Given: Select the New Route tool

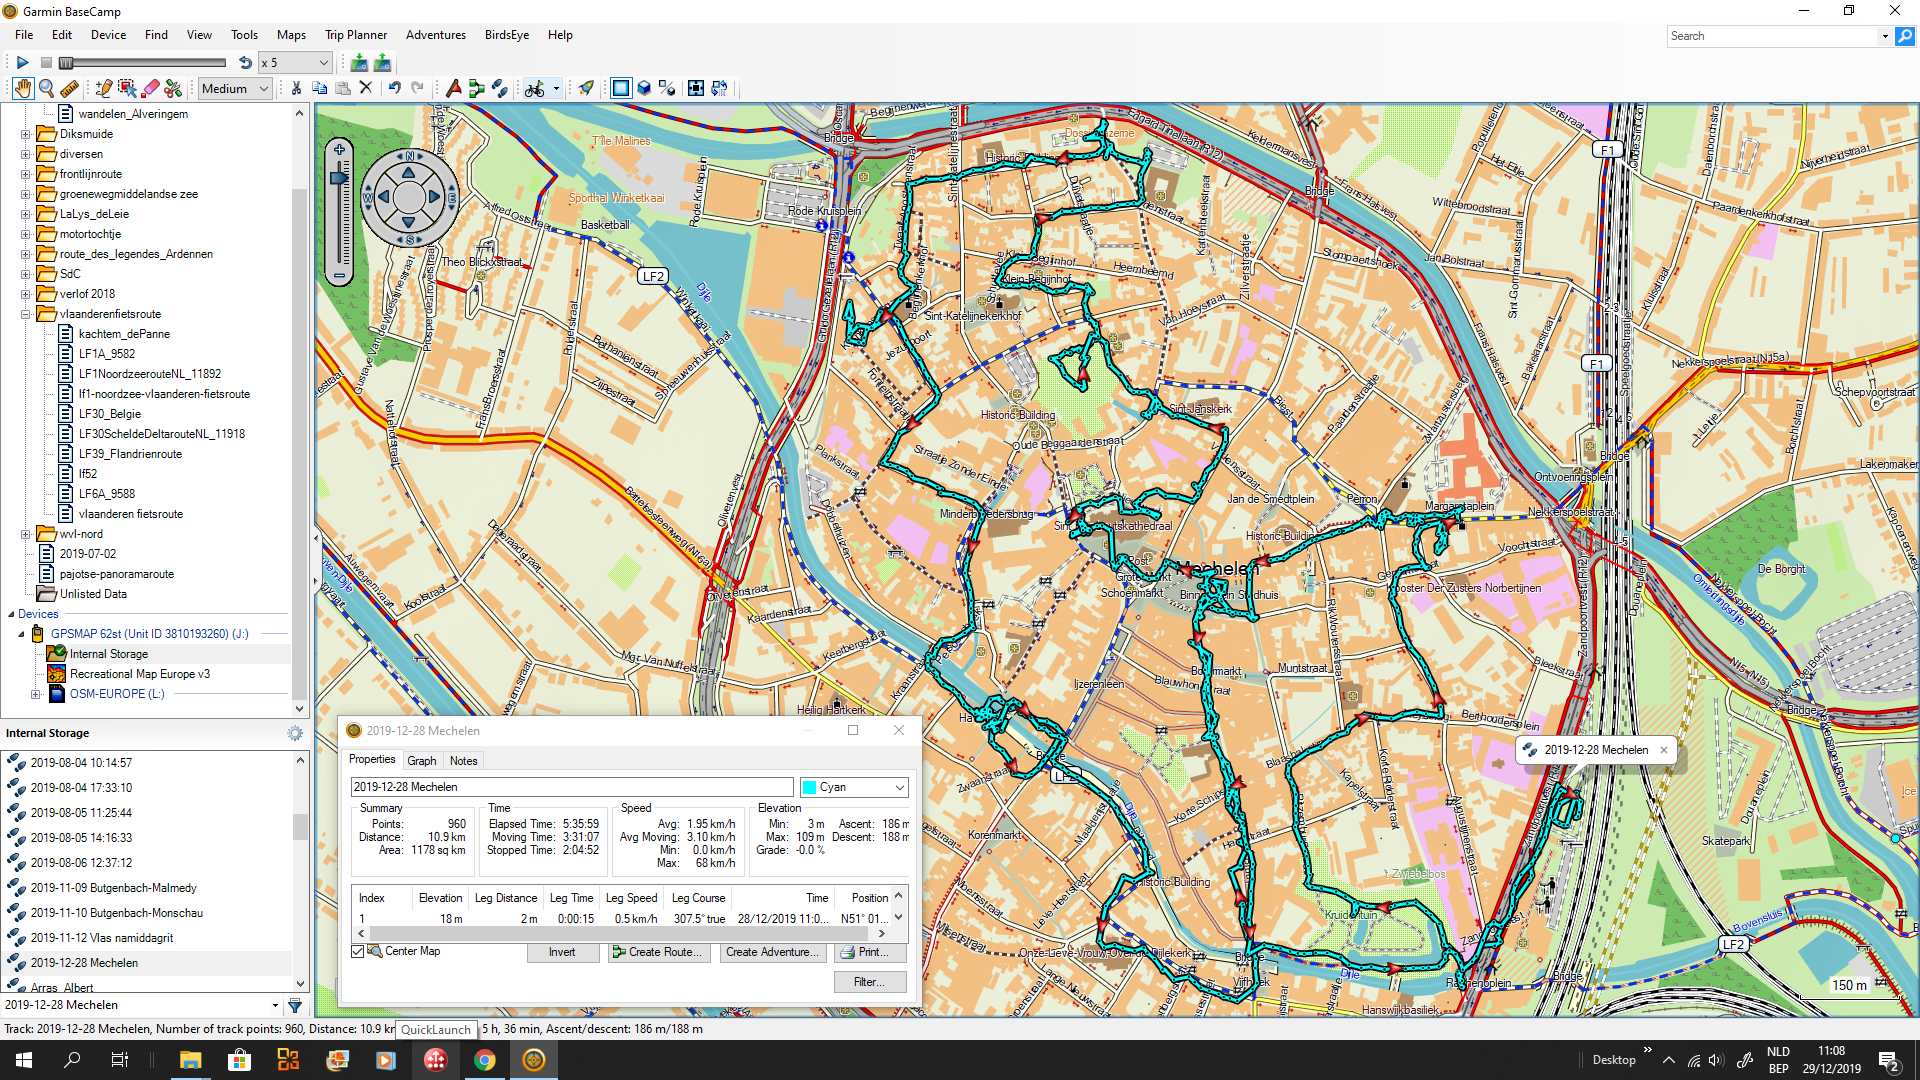Looking at the screenshot, I should pos(476,88).
